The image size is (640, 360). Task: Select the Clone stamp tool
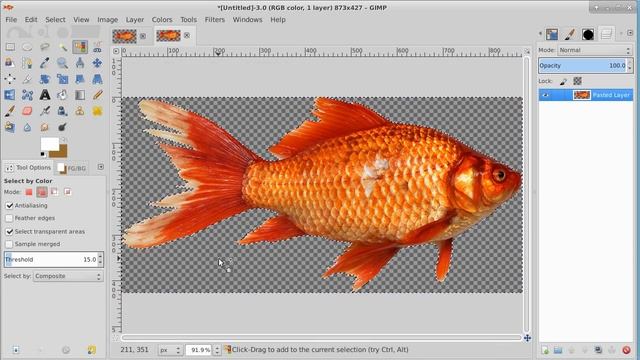click(80, 111)
